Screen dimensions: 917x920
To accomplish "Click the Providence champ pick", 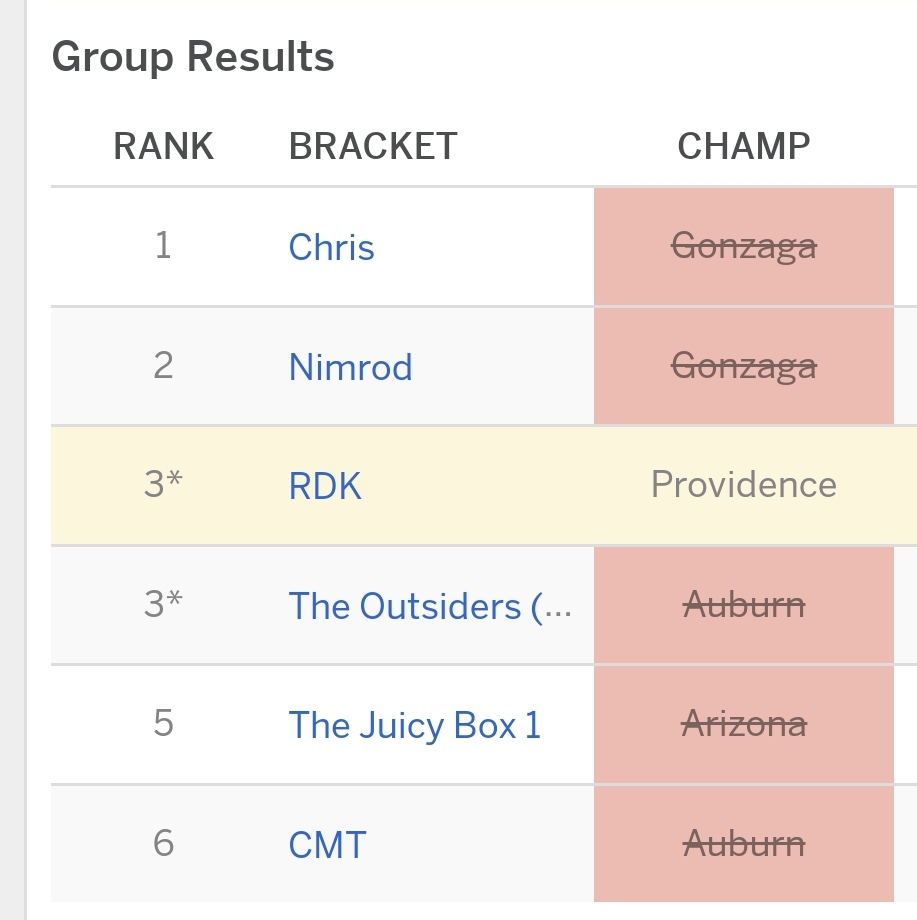I will pos(743,485).
